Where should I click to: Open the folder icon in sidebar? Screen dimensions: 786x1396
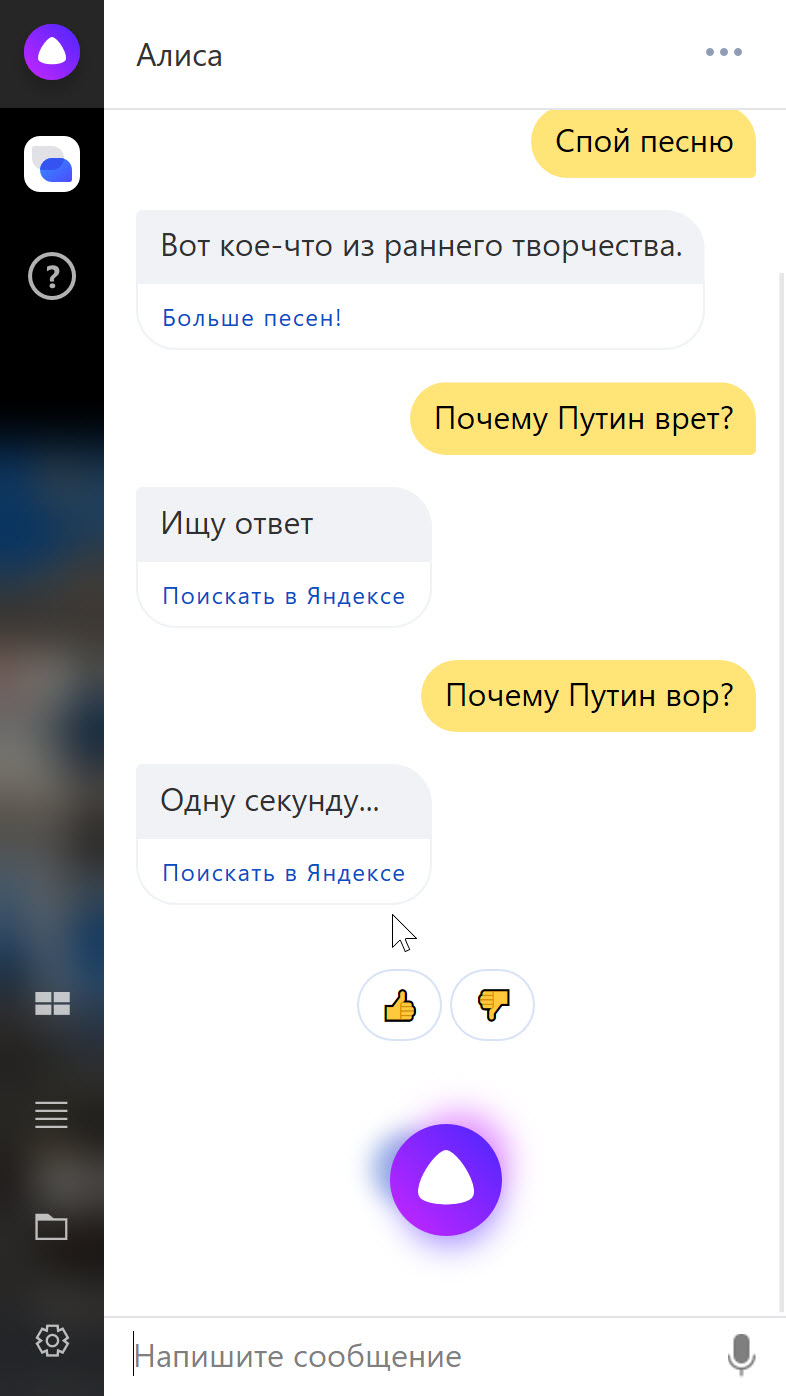tap(52, 1226)
